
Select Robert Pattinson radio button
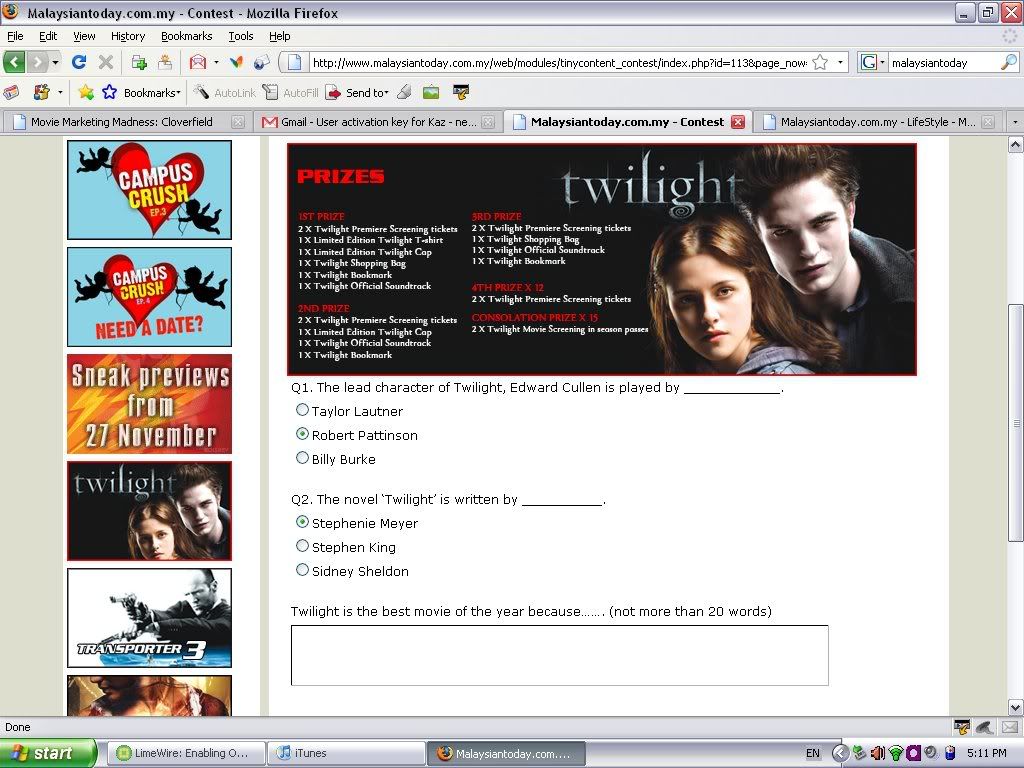[x=302, y=434]
